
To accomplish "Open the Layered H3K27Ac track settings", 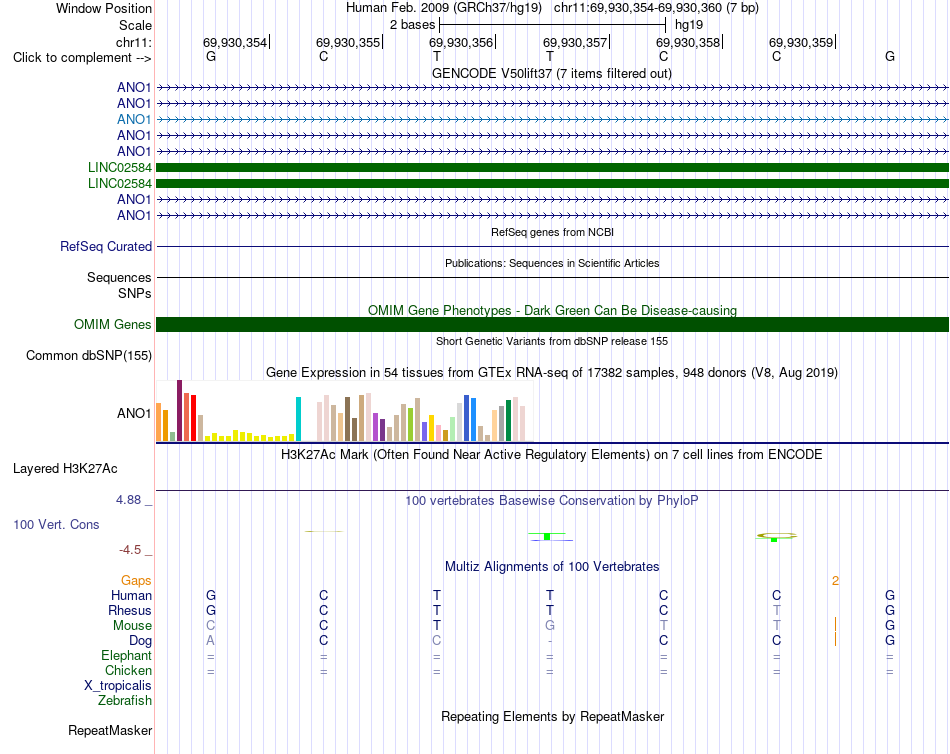I will click(x=65, y=469).
